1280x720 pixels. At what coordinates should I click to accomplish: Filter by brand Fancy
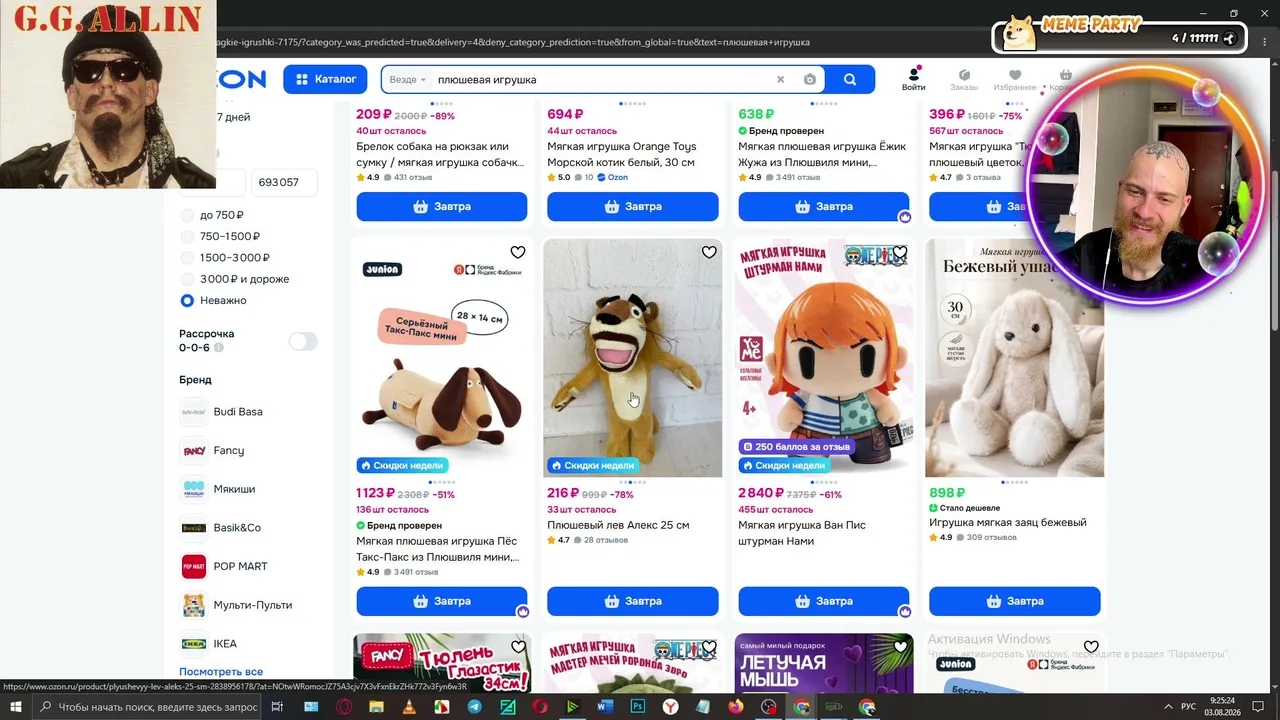(212, 451)
